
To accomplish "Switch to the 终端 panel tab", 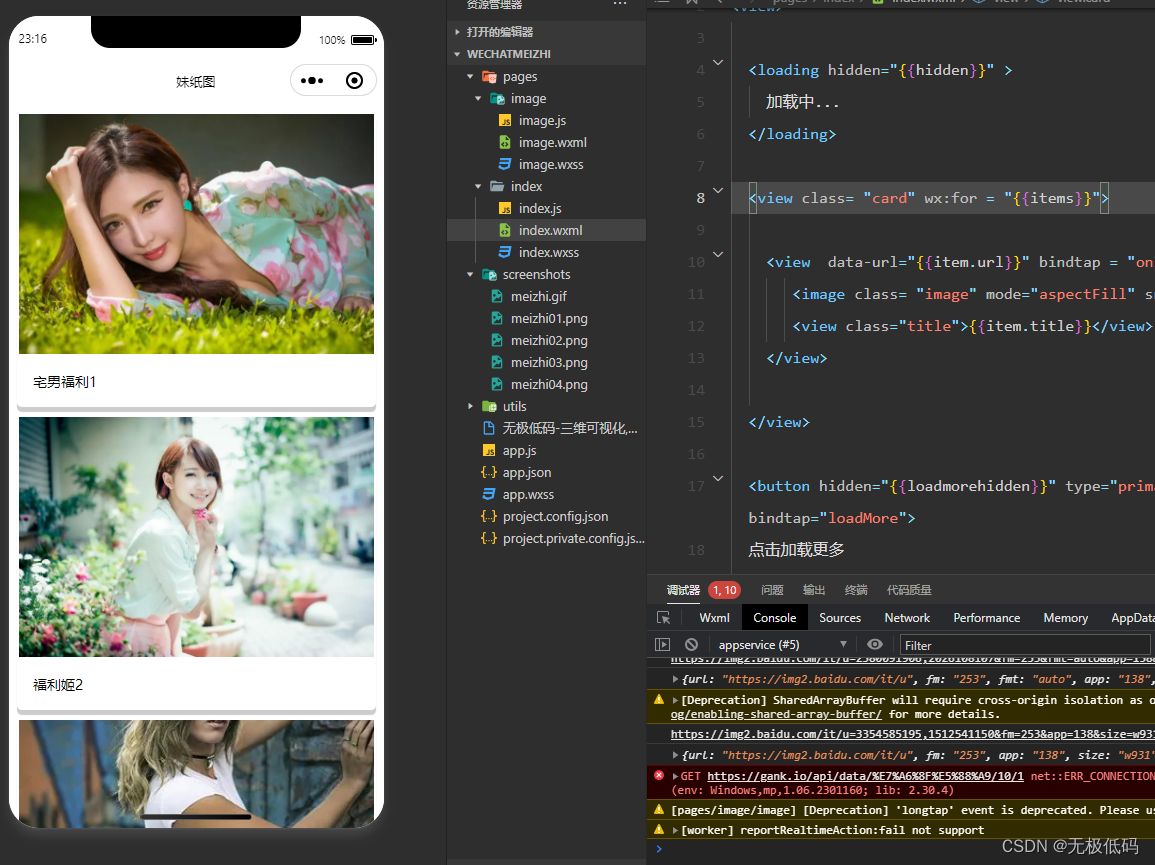I will coord(856,590).
